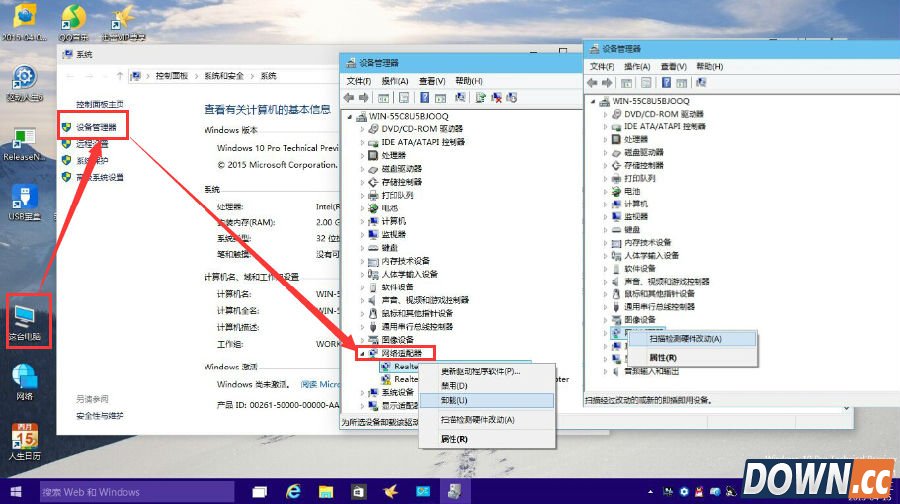Select 电池 in right Device Manager
This screenshot has width=900, height=504.
[x=632, y=191]
